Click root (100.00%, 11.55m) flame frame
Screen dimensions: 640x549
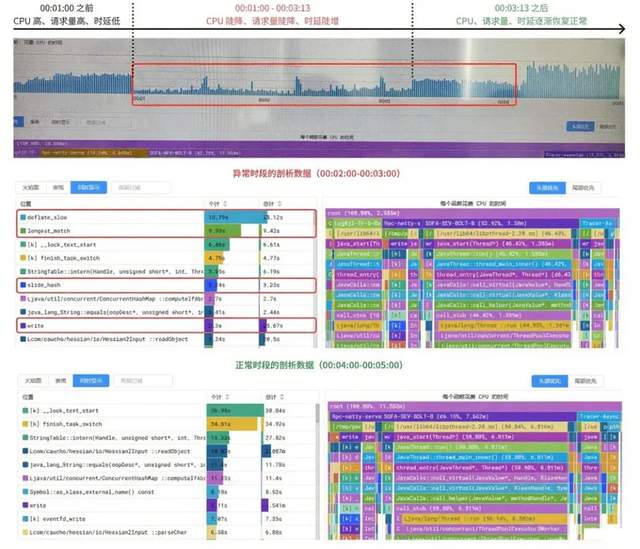tap(475, 406)
